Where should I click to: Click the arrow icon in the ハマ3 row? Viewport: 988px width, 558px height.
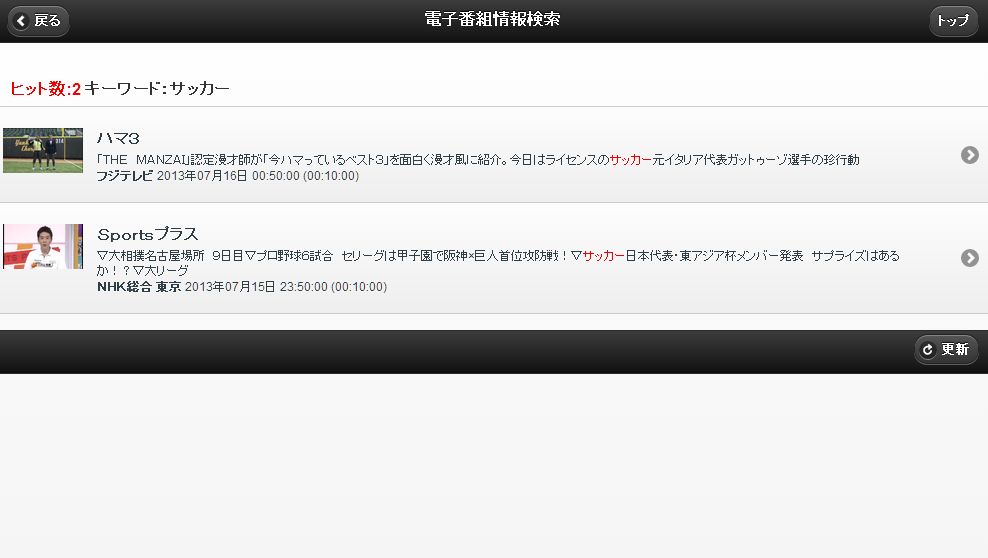coord(970,155)
